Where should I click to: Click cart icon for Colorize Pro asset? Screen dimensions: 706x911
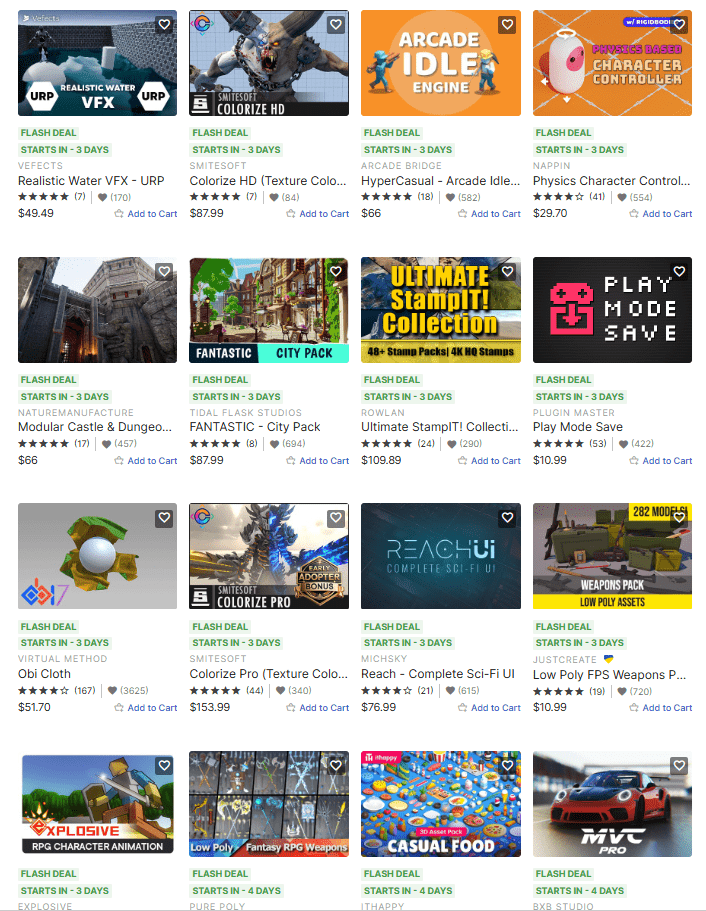pos(291,708)
